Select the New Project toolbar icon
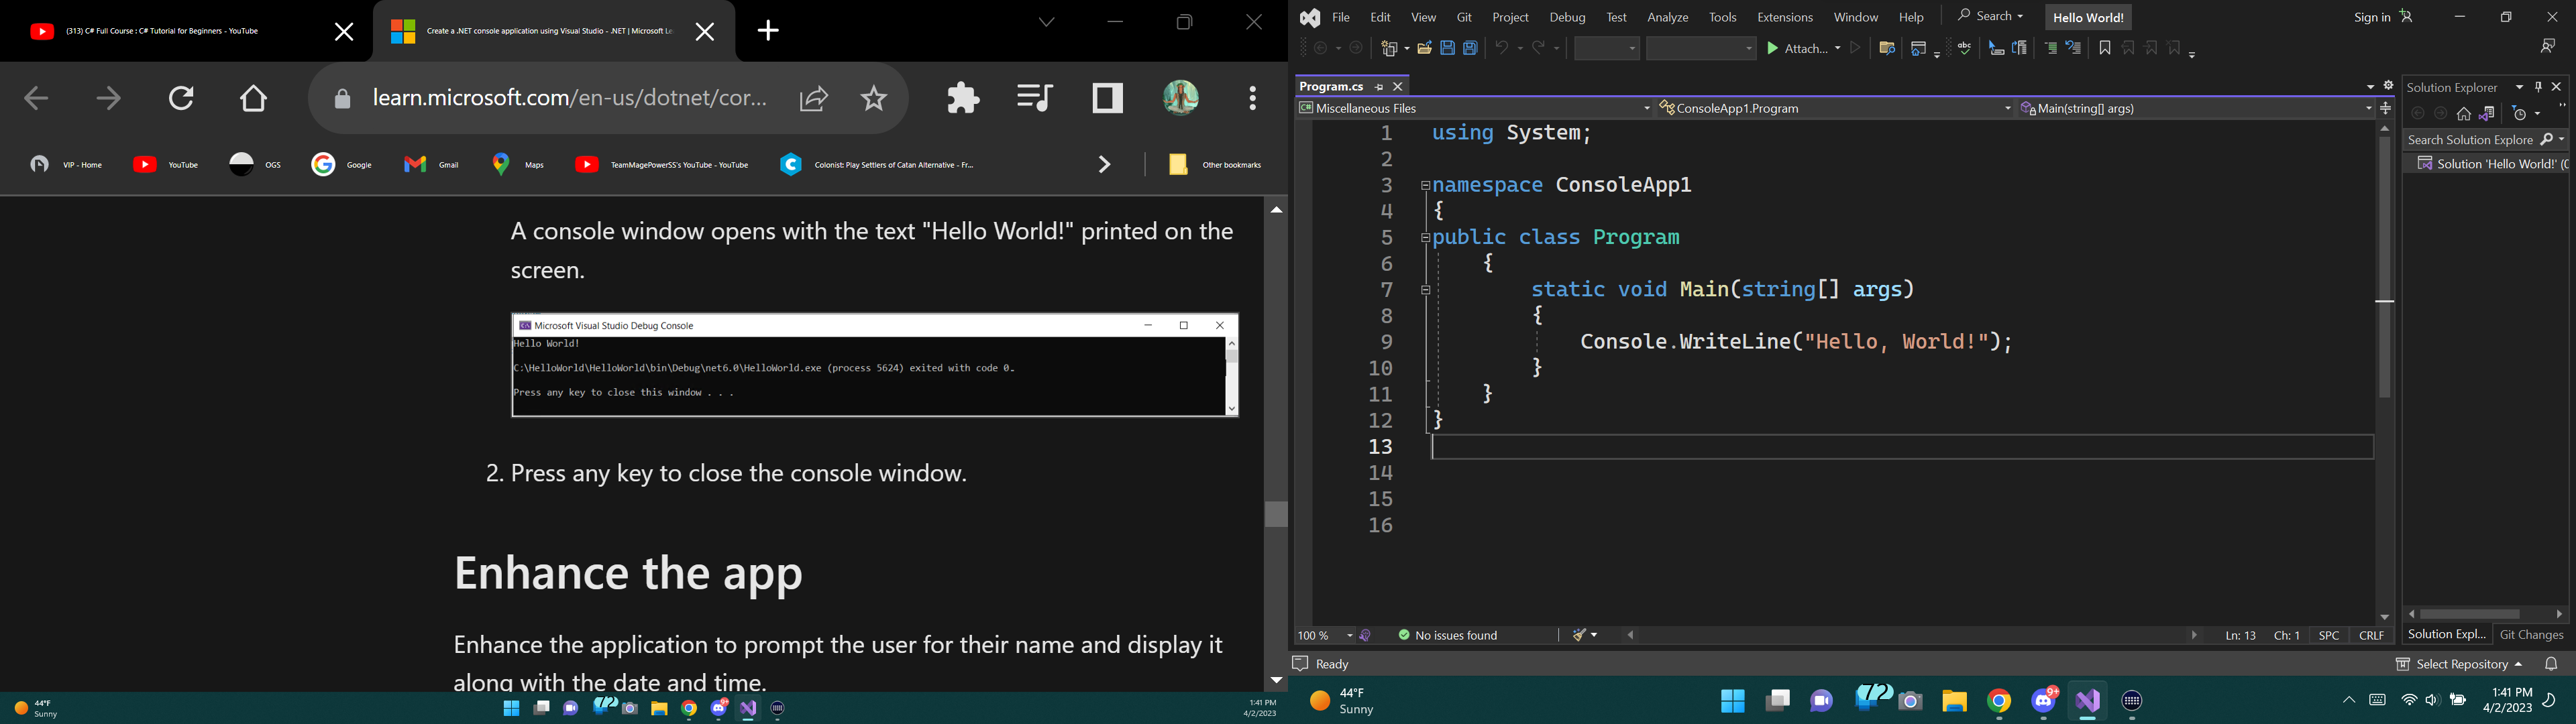 point(1389,48)
